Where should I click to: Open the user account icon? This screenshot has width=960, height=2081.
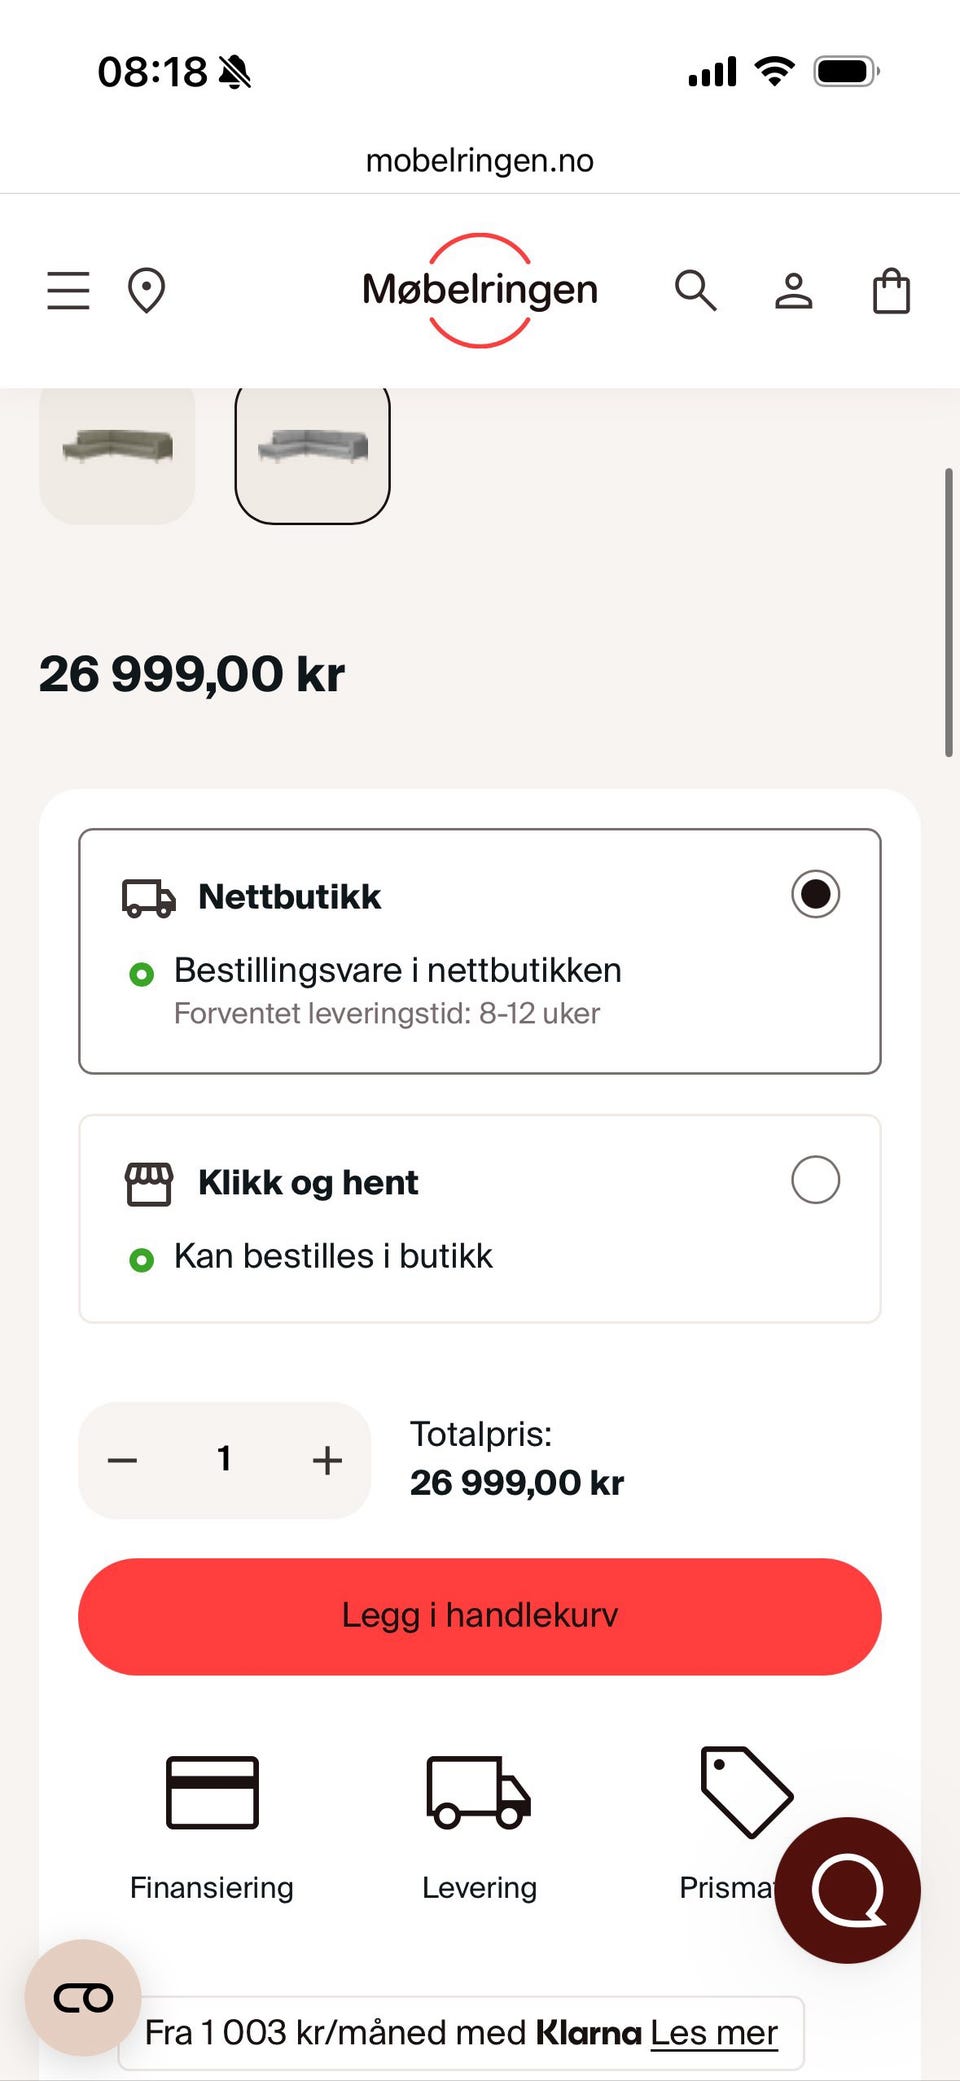793,291
